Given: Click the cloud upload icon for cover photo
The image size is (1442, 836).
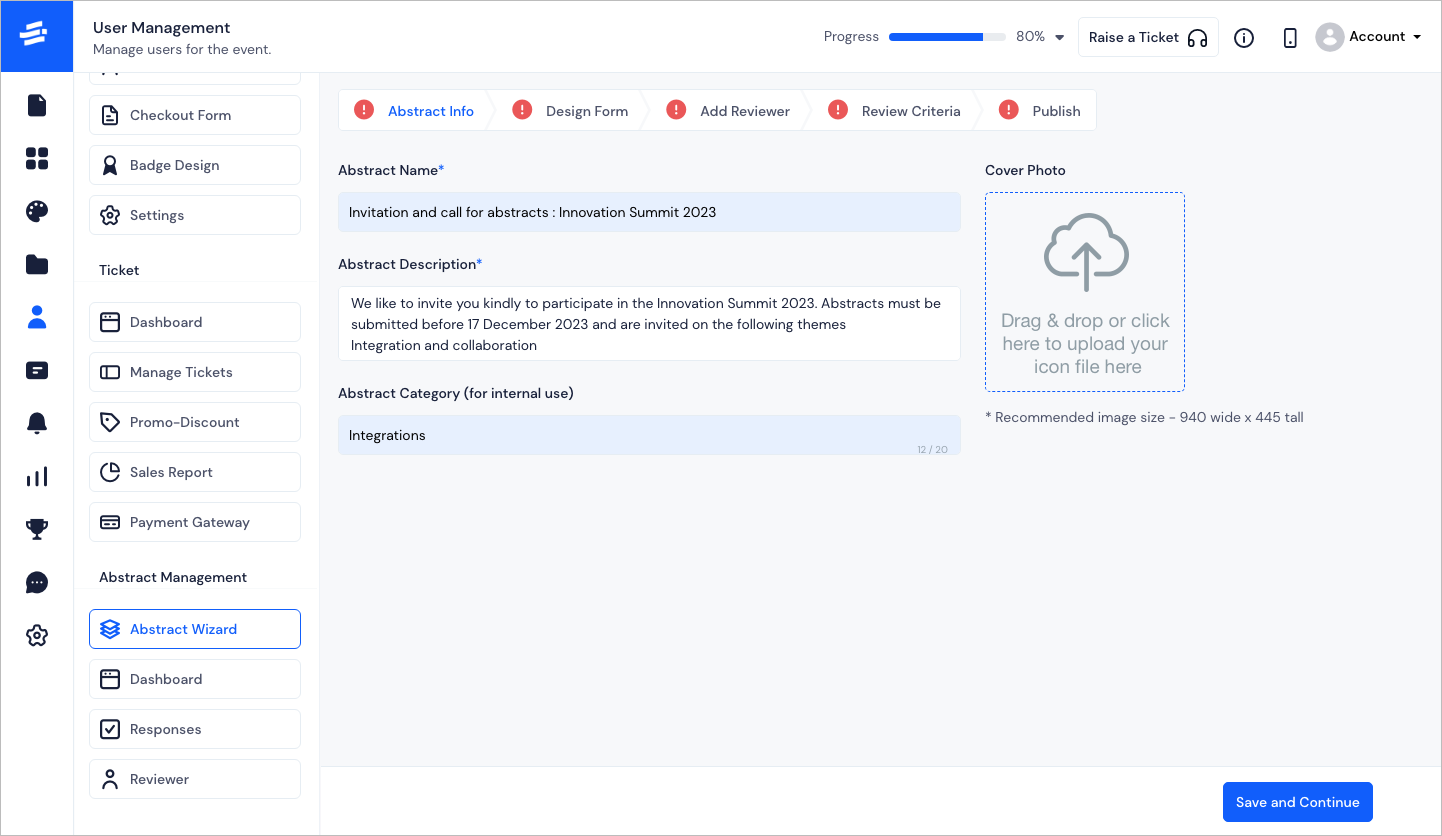Looking at the screenshot, I should click(x=1086, y=252).
